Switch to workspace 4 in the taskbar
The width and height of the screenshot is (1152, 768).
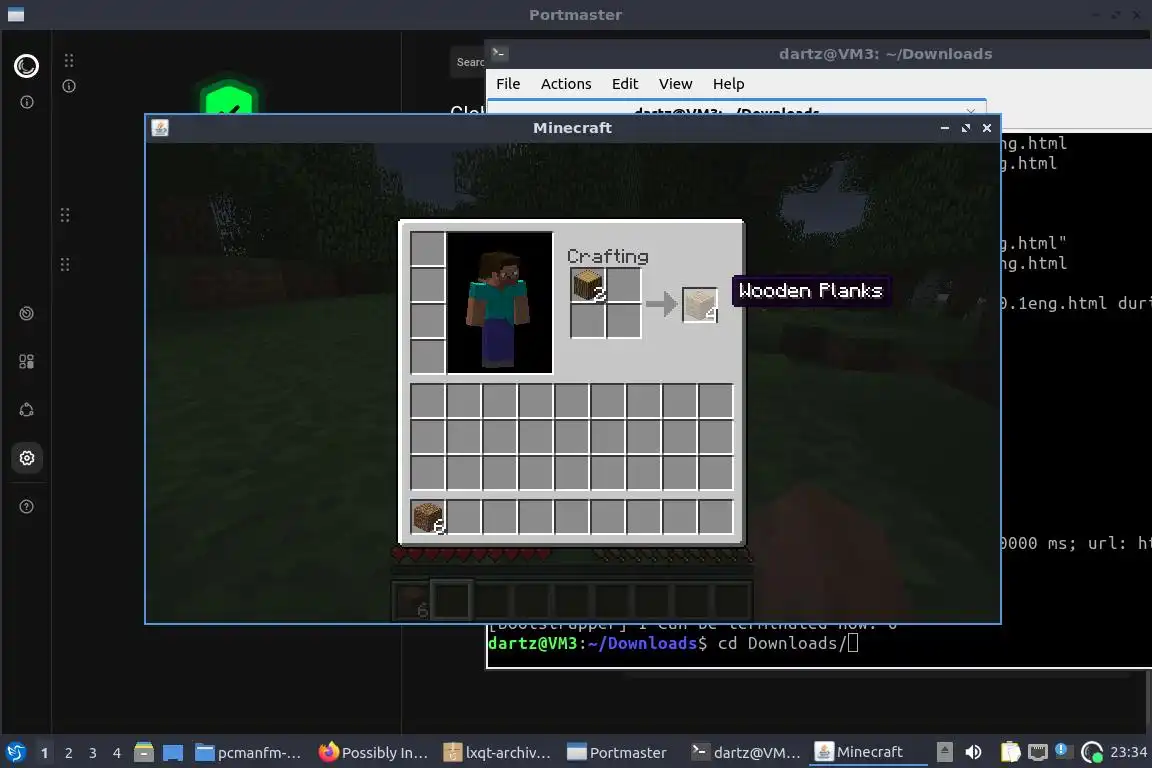click(116, 753)
